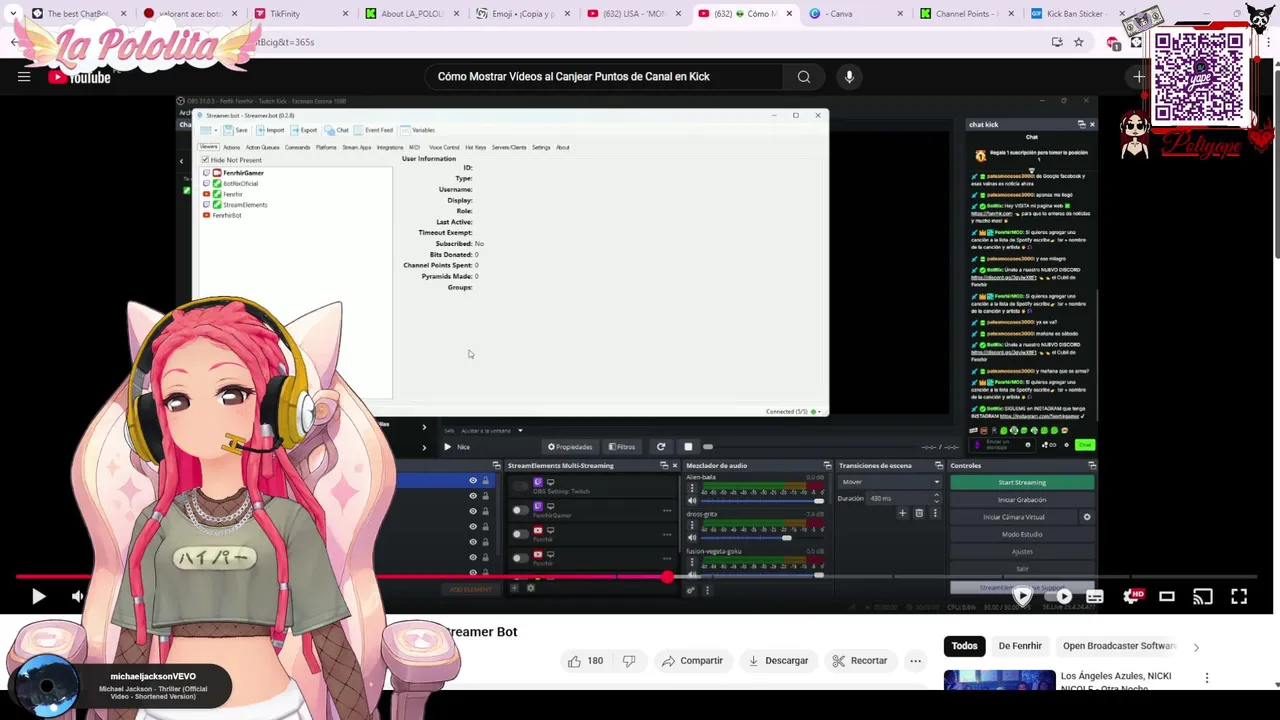Open YouTube player HD settings gear
1280x720 pixels.
[x=1132, y=597]
